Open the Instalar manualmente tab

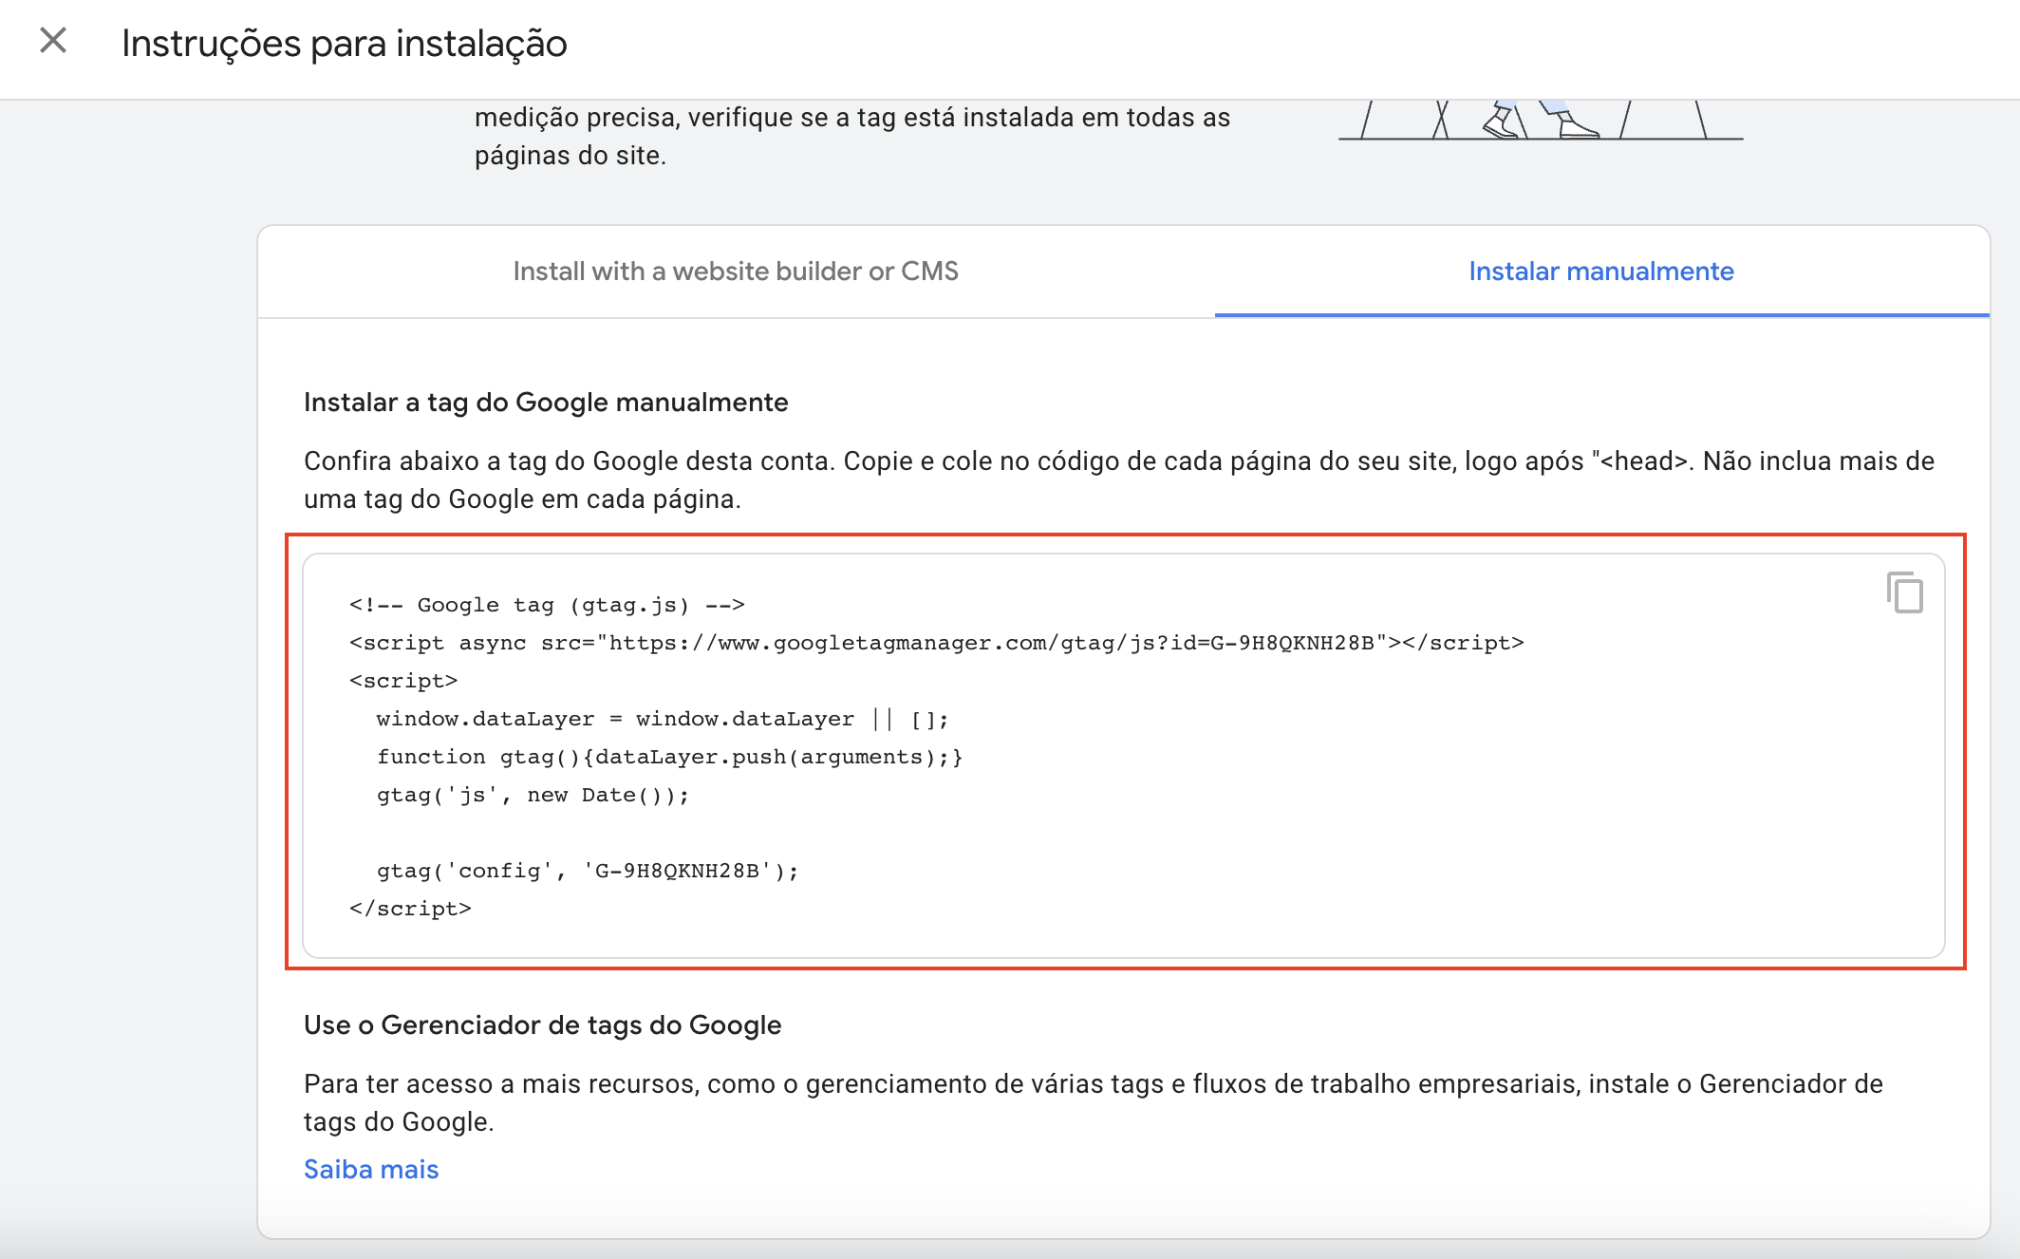tap(1601, 271)
